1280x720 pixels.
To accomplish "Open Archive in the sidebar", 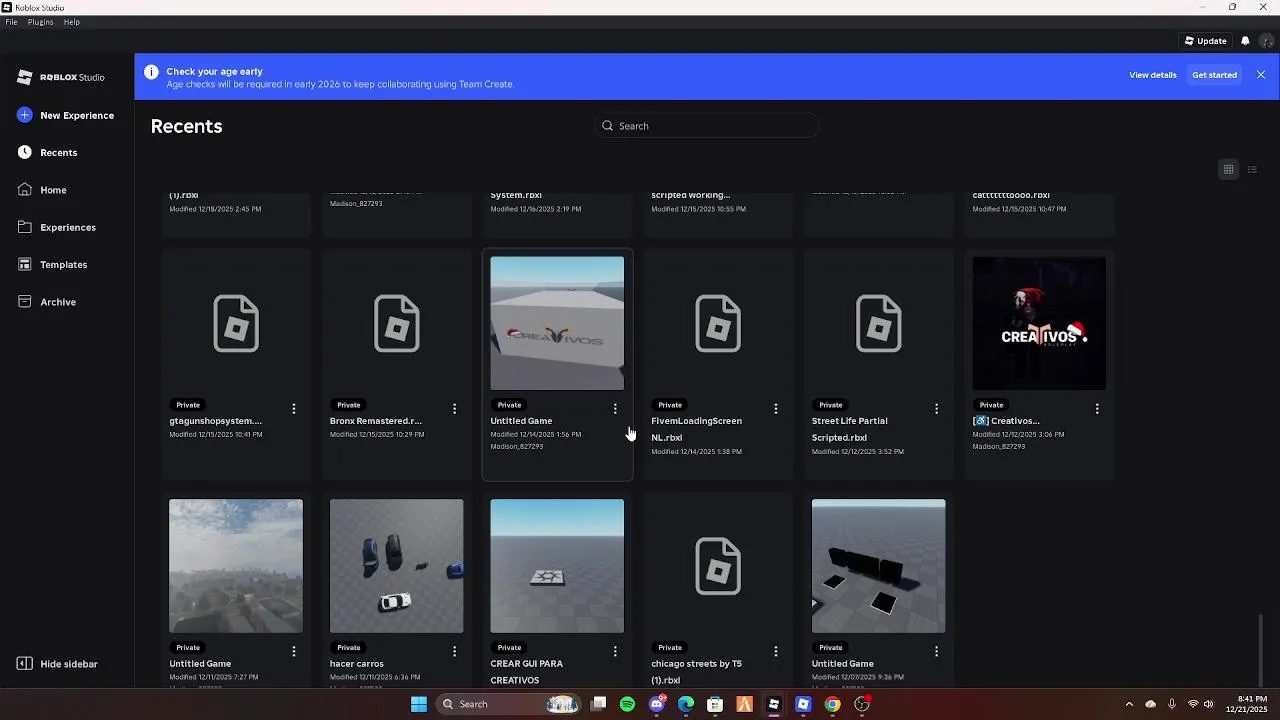I will (57, 302).
